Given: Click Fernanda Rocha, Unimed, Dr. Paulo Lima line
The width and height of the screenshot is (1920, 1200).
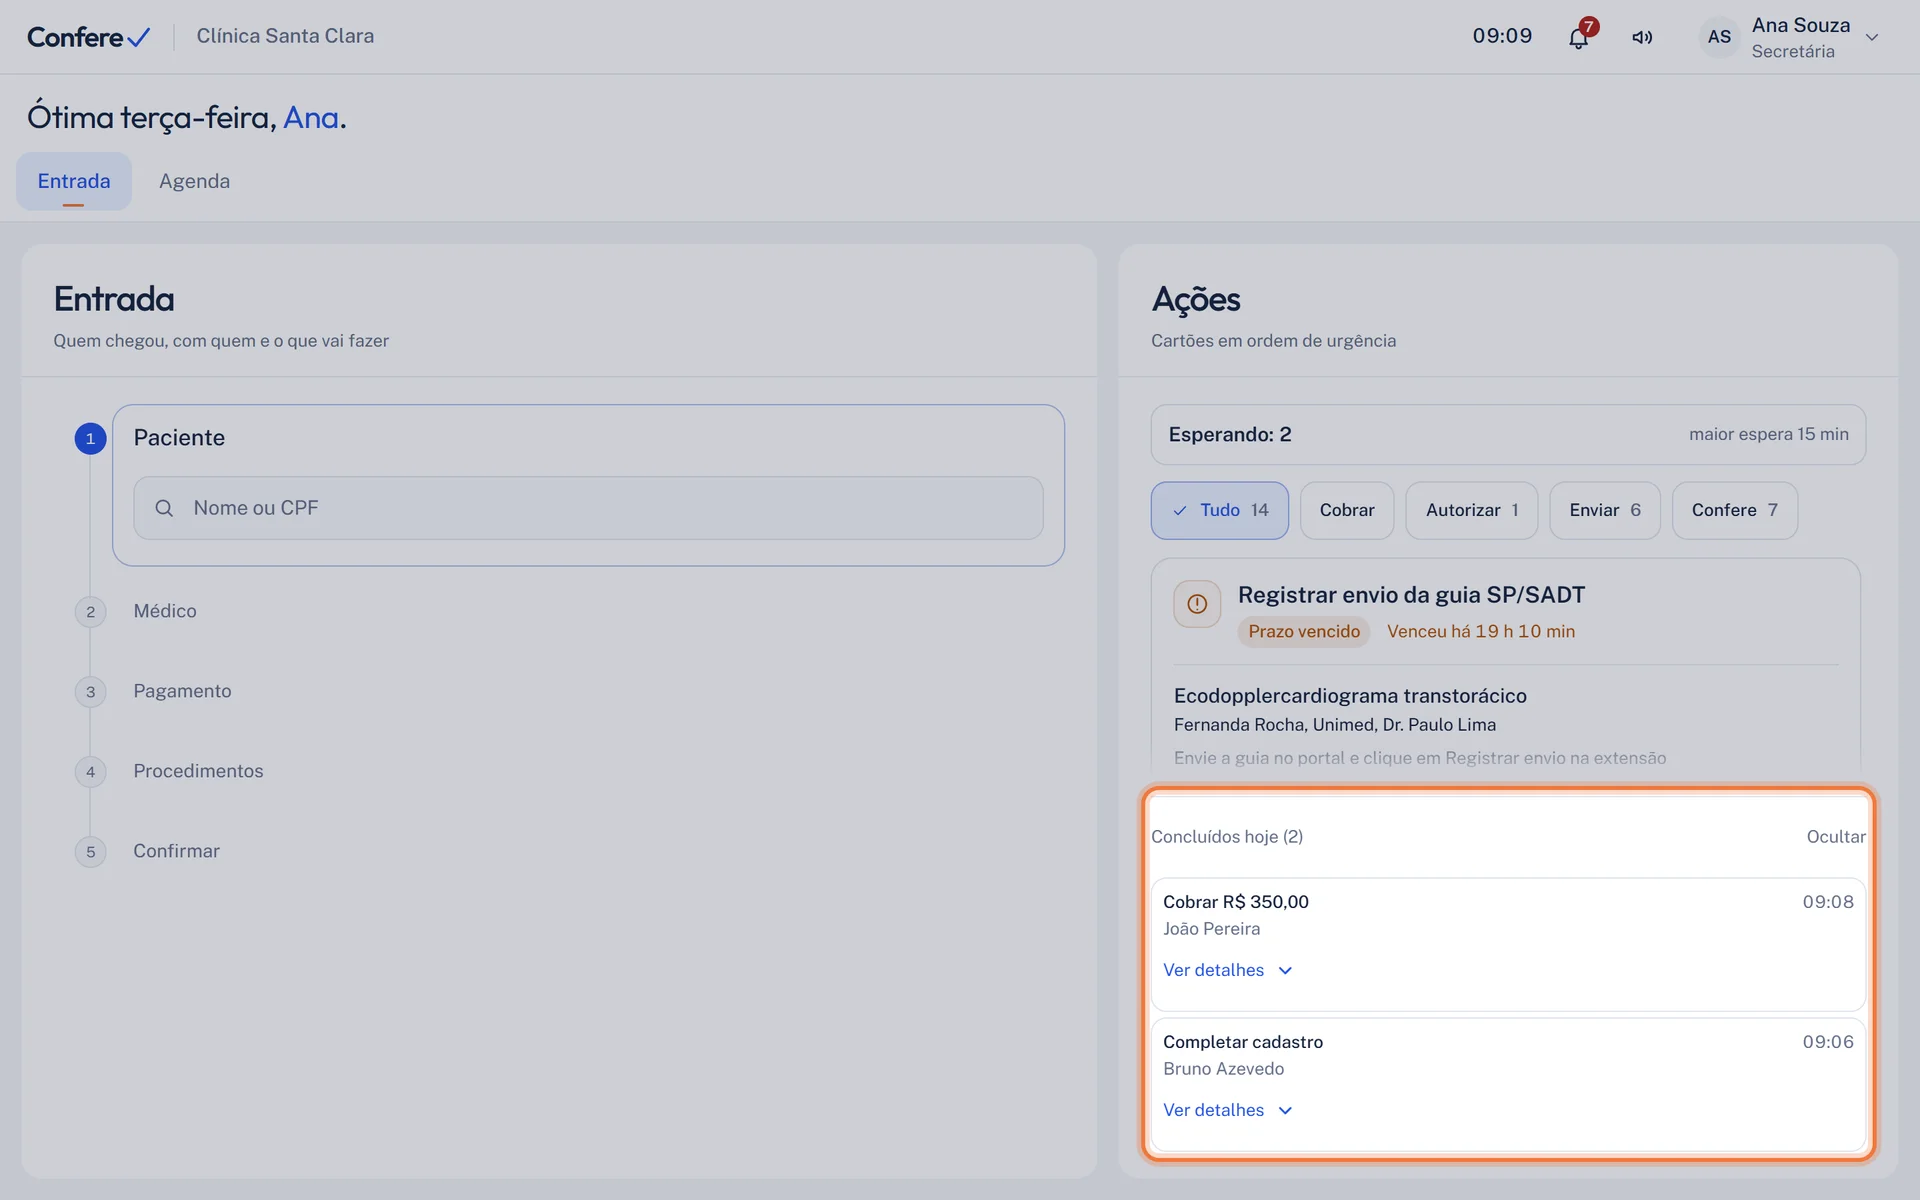Looking at the screenshot, I should tap(1335, 725).
